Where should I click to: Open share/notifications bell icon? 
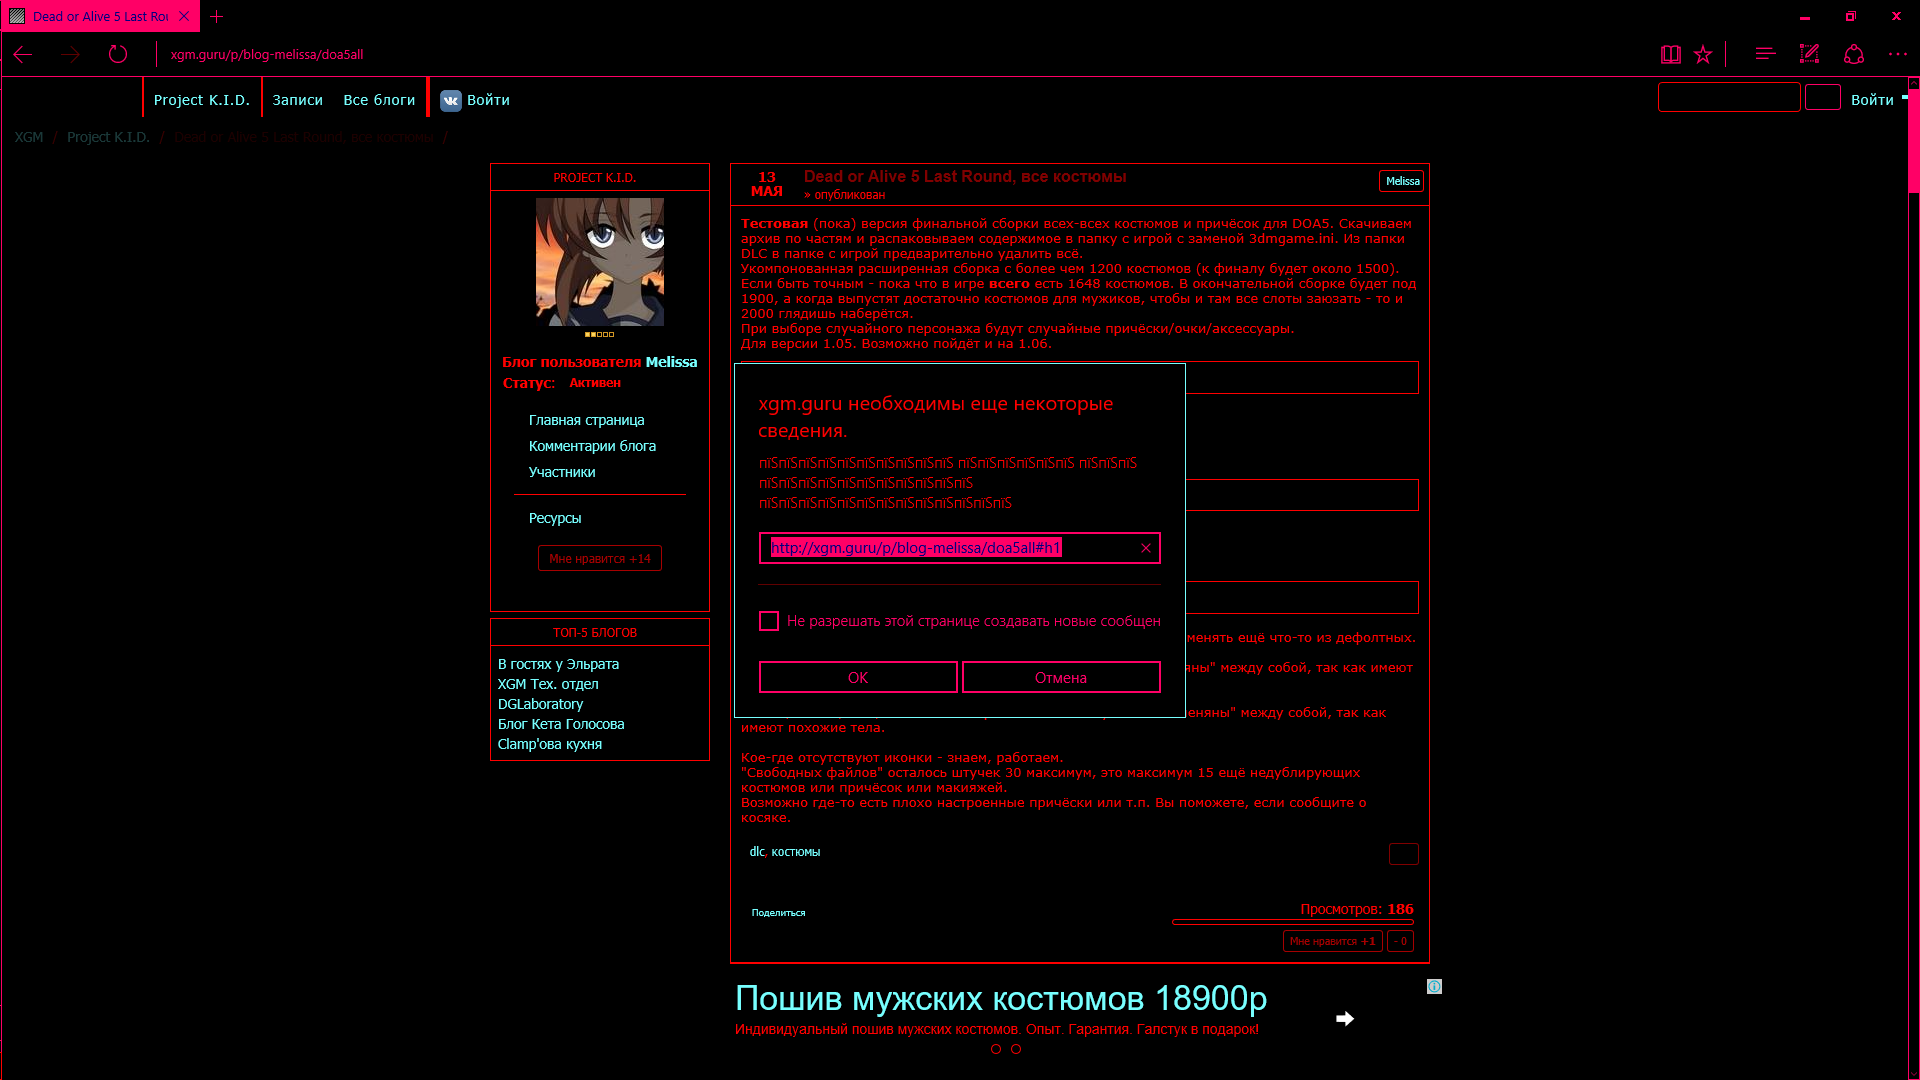1854,55
